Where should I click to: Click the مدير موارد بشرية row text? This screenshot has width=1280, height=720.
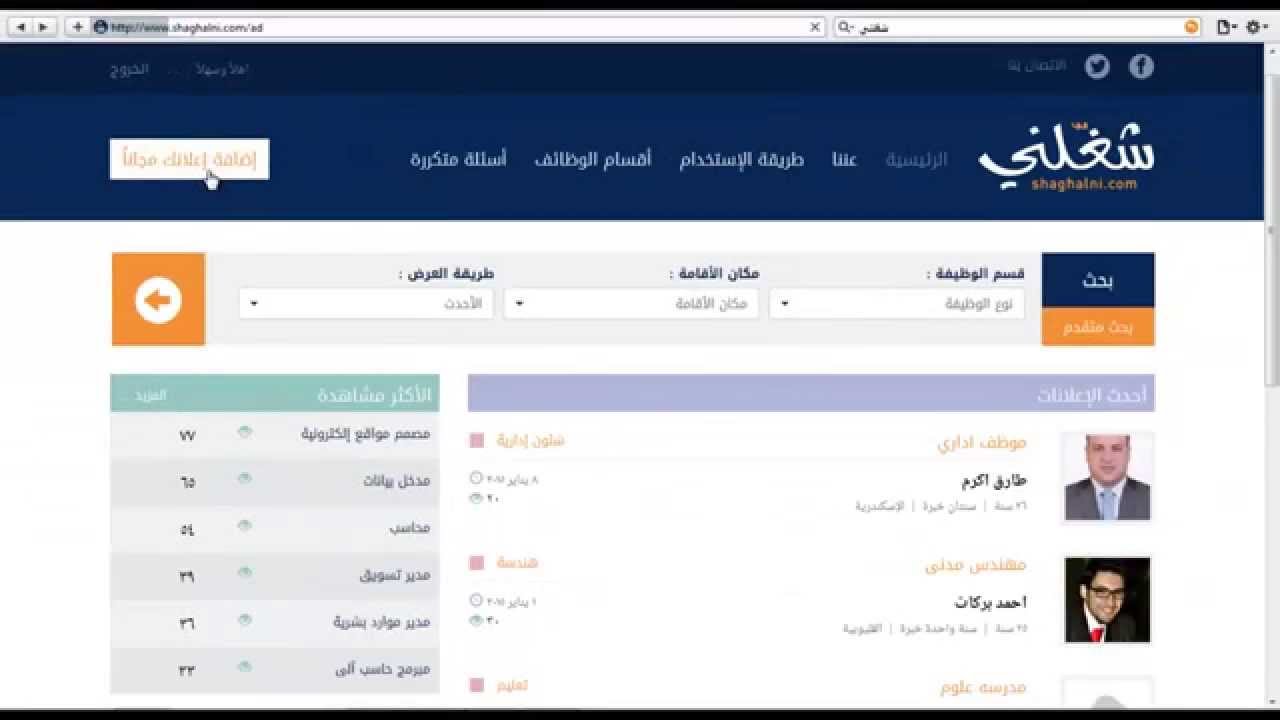pos(382,622)
